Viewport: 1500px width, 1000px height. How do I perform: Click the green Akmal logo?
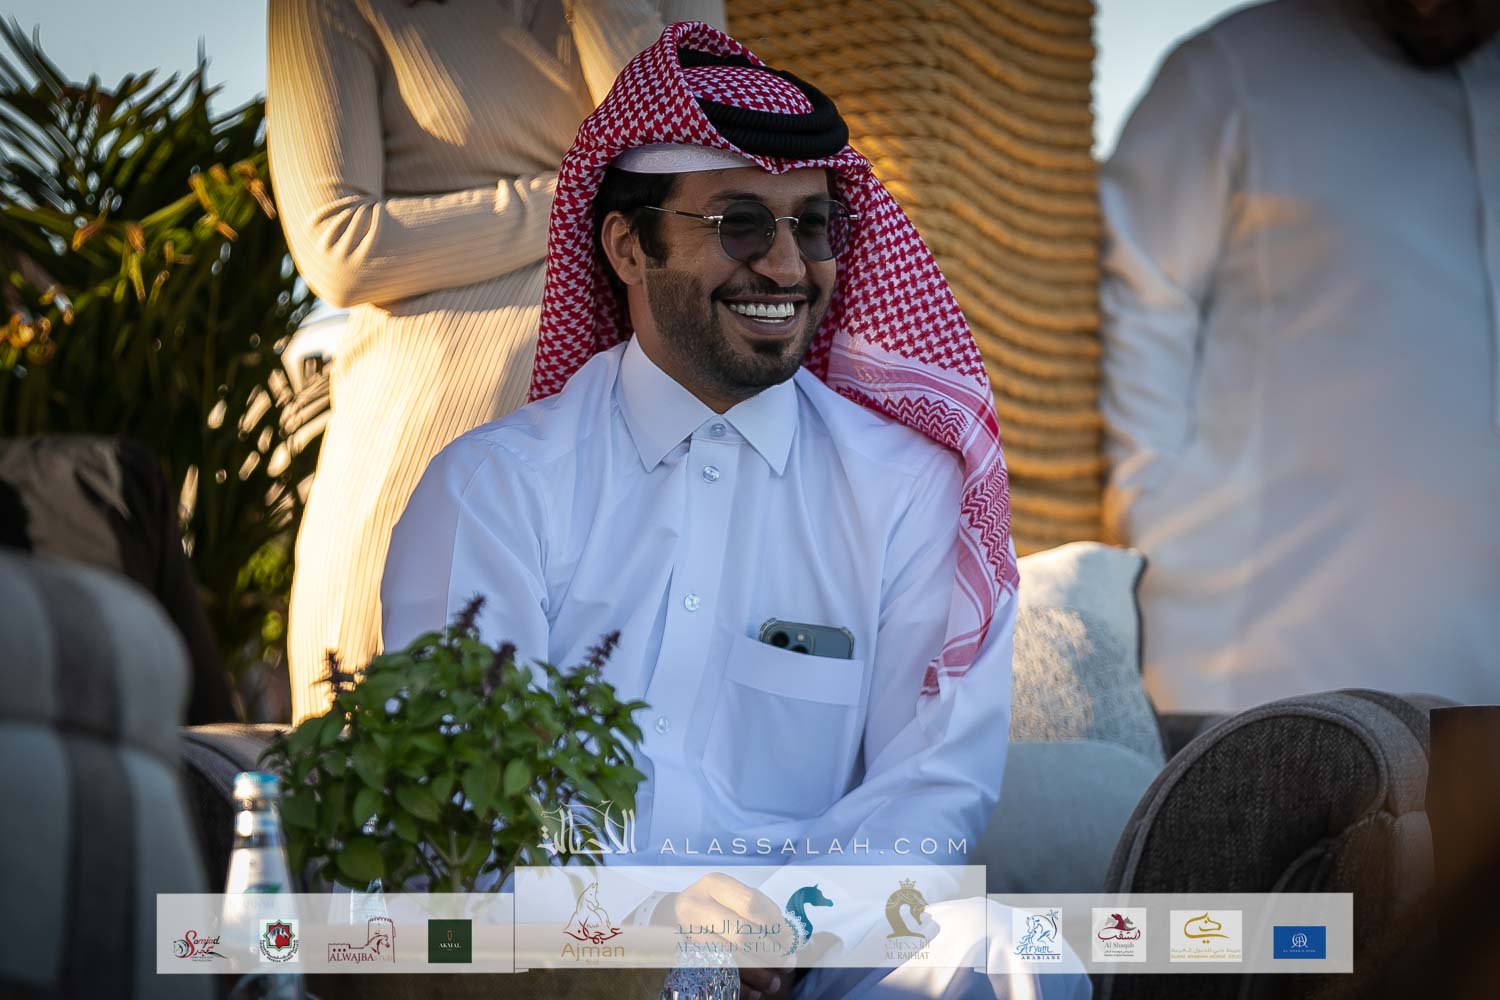[x=449, y=941]
